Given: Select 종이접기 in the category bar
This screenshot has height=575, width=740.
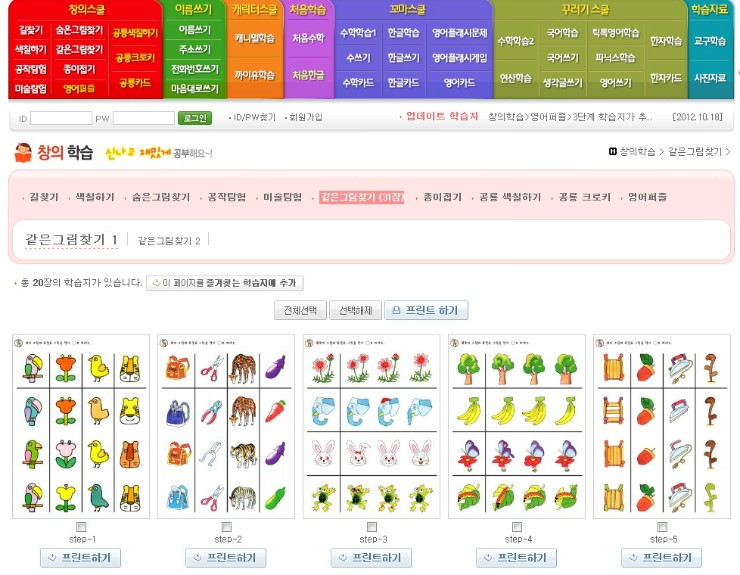Looking at the screenshot, I should coord(440,197).
